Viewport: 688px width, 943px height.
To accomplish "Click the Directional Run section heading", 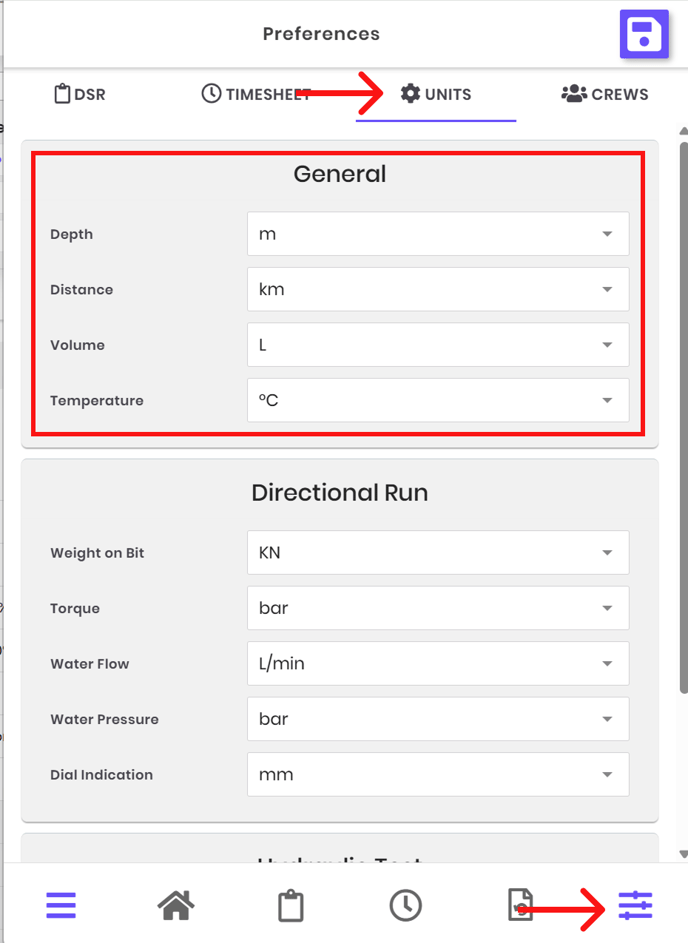I will pos(340,493).
